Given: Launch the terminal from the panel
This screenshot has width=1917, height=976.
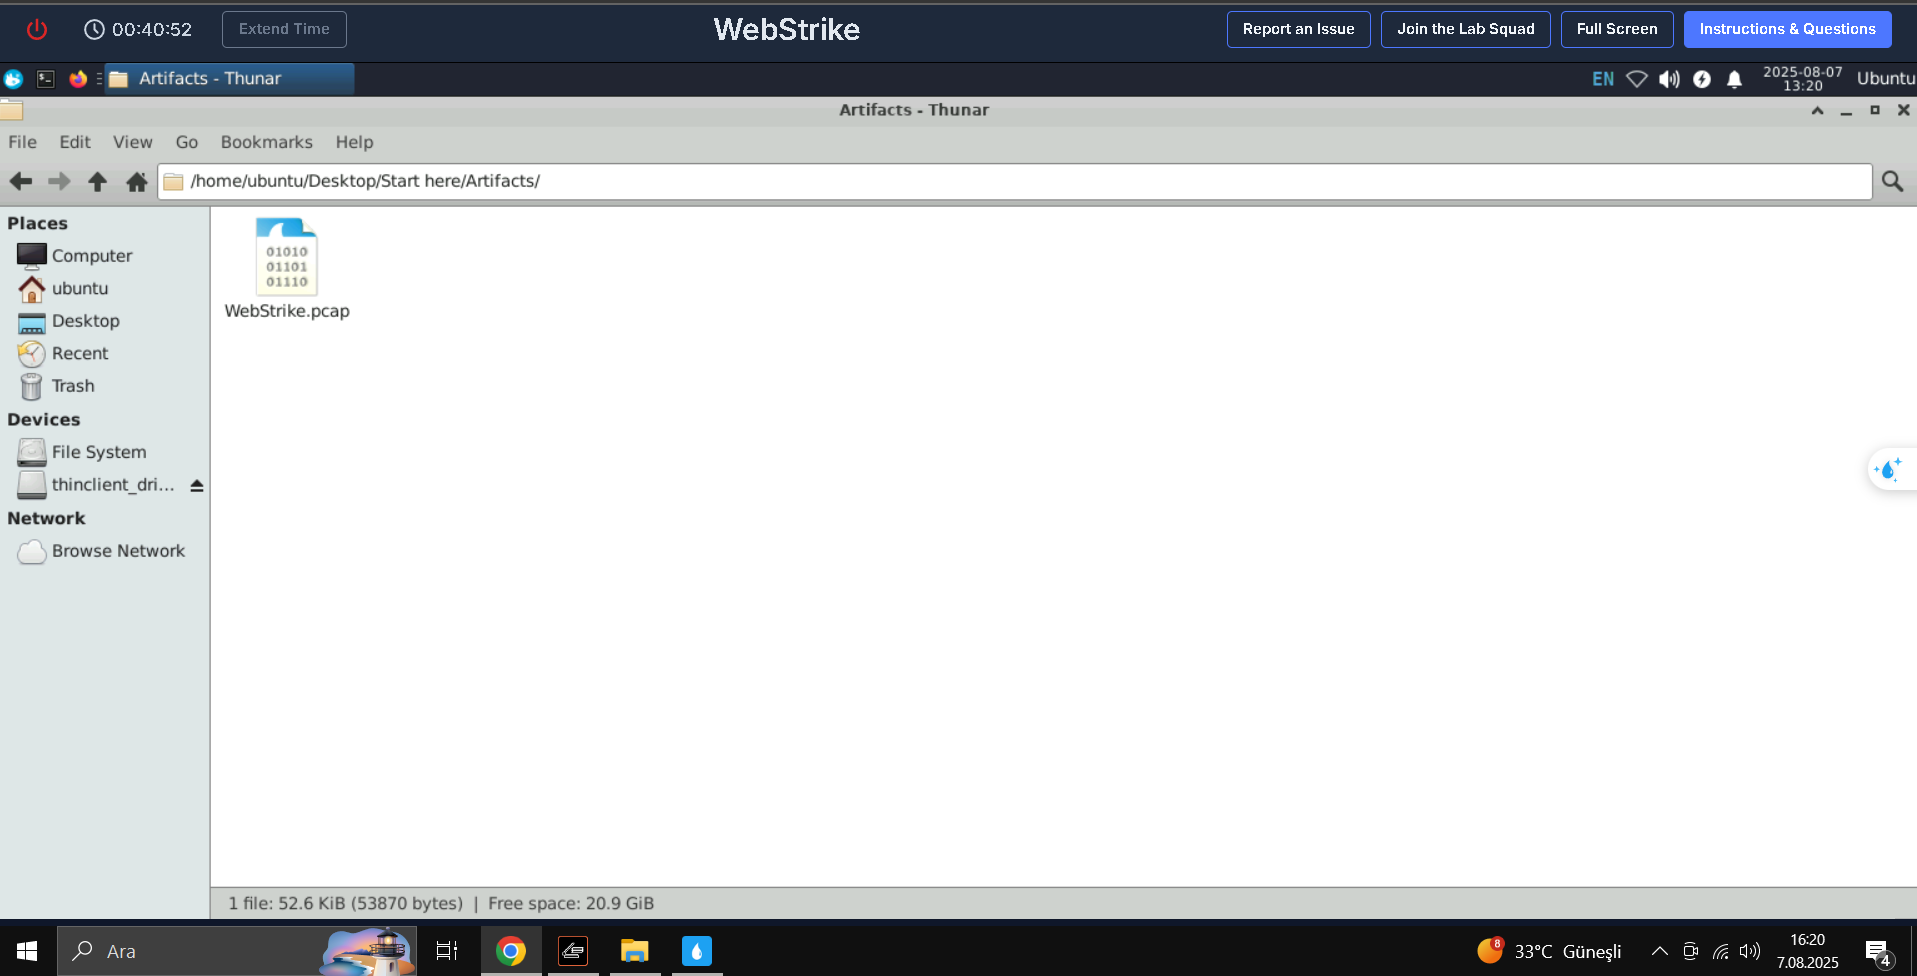Looking at the screenshot, I should [46, 78].
